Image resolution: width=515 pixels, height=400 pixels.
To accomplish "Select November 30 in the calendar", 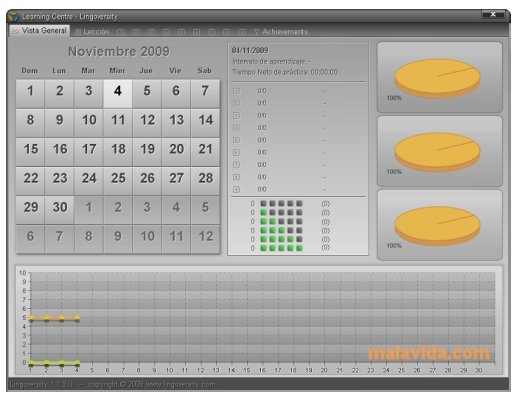I will [x=59, y=210].
